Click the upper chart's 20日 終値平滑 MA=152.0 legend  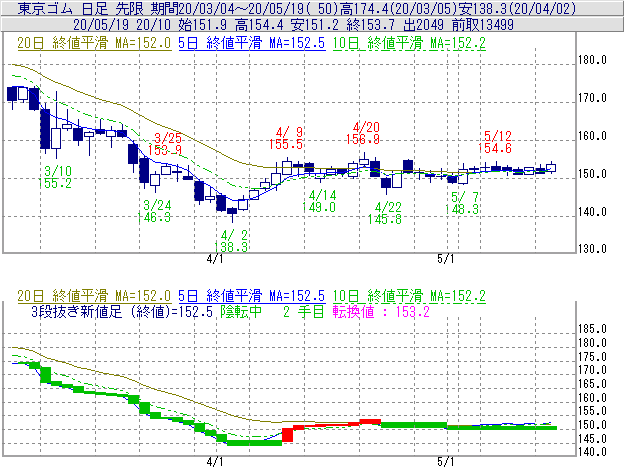coord(94,43)
